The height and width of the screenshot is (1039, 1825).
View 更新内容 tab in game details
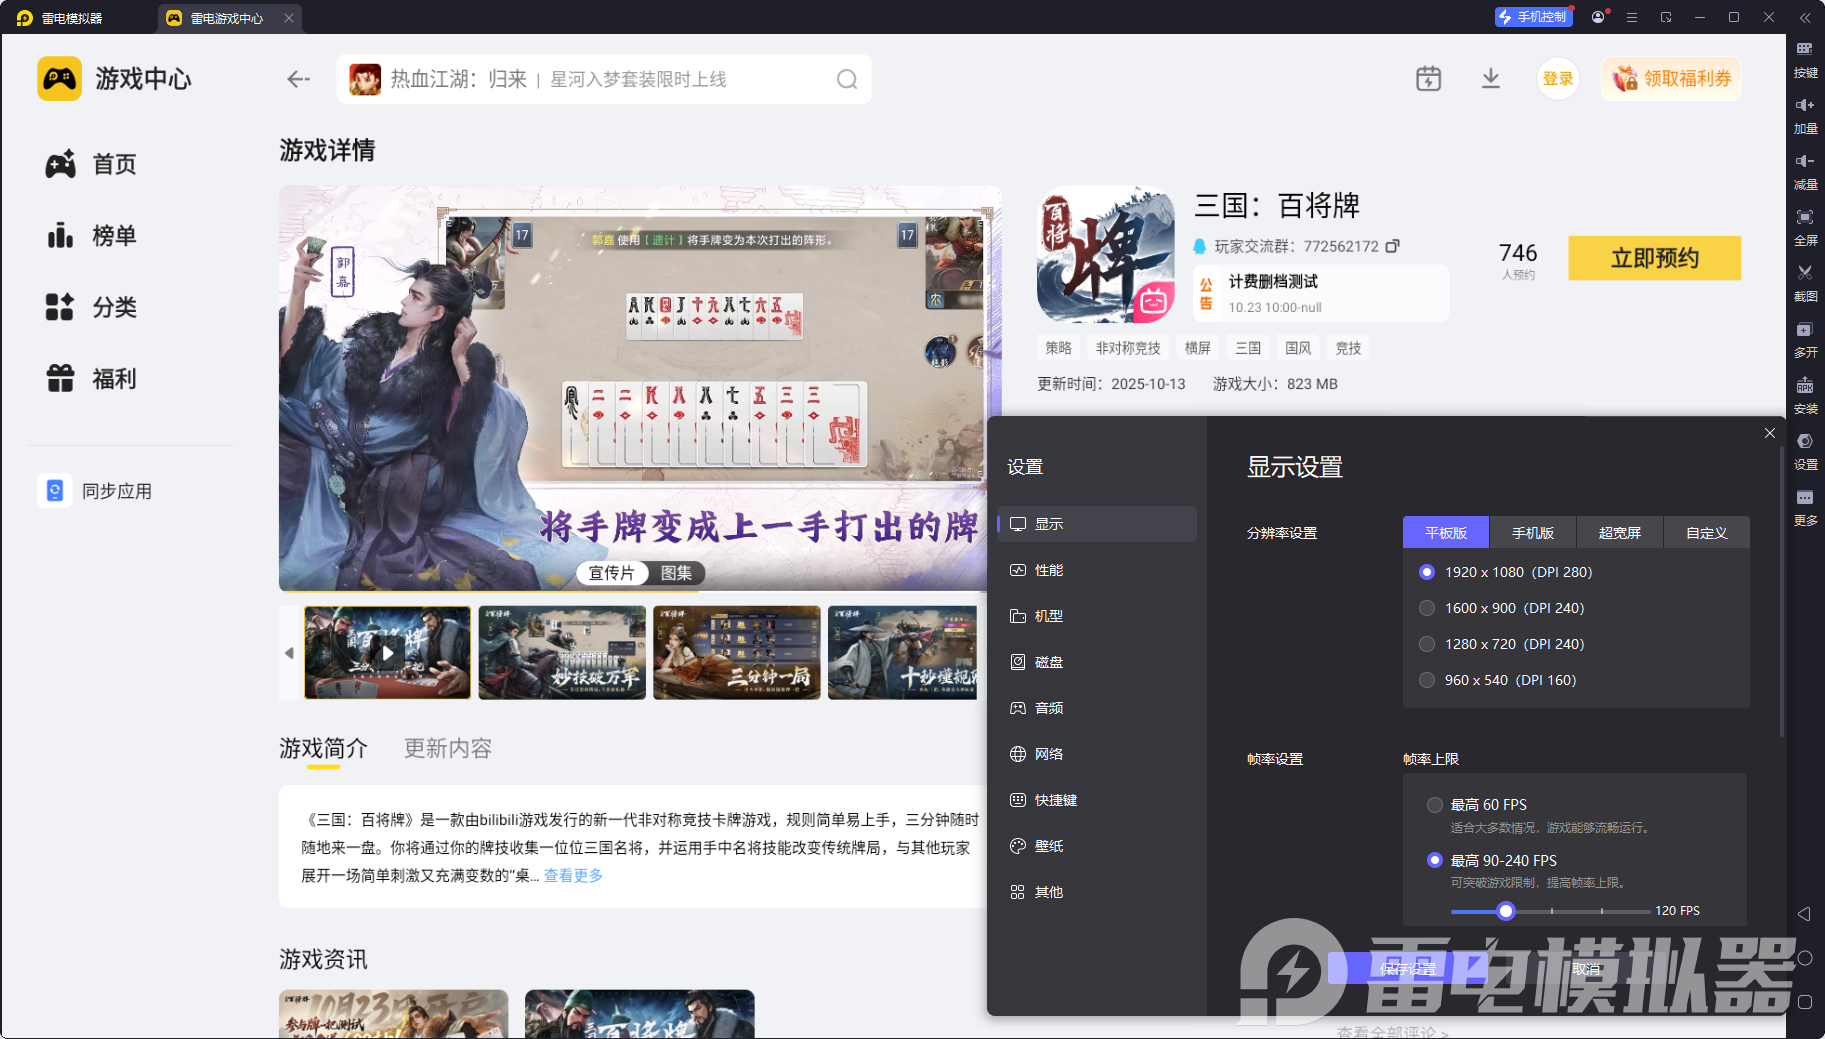click(x=446, y=748)
